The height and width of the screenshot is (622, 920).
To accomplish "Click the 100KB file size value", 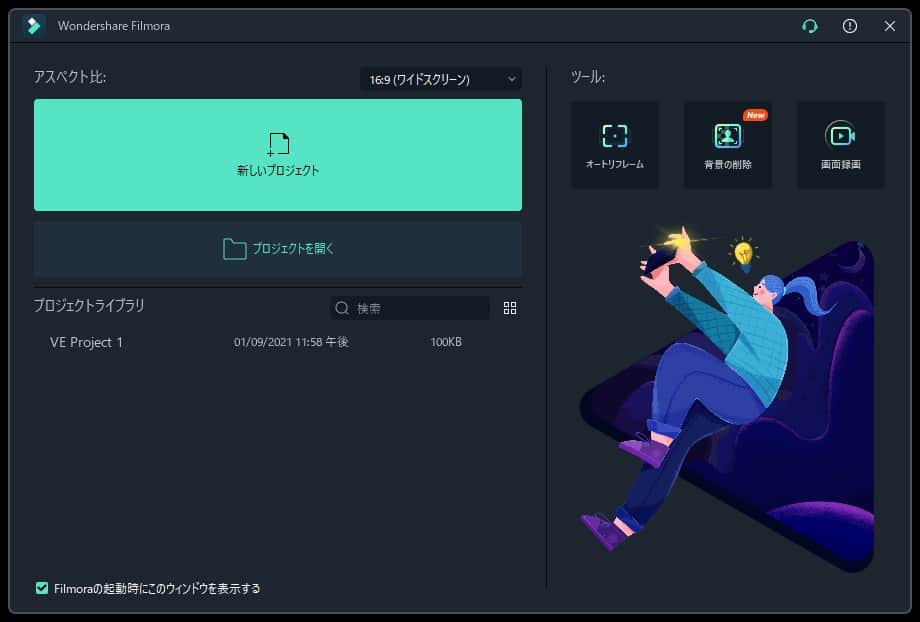I will (x=446, y=342).
